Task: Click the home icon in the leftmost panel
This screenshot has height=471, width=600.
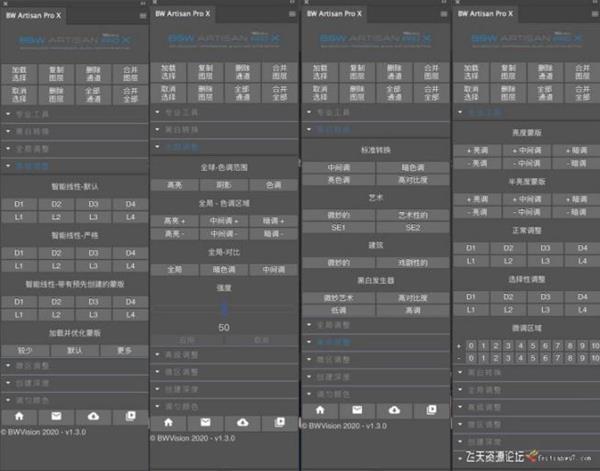Action: coord(20,415)
